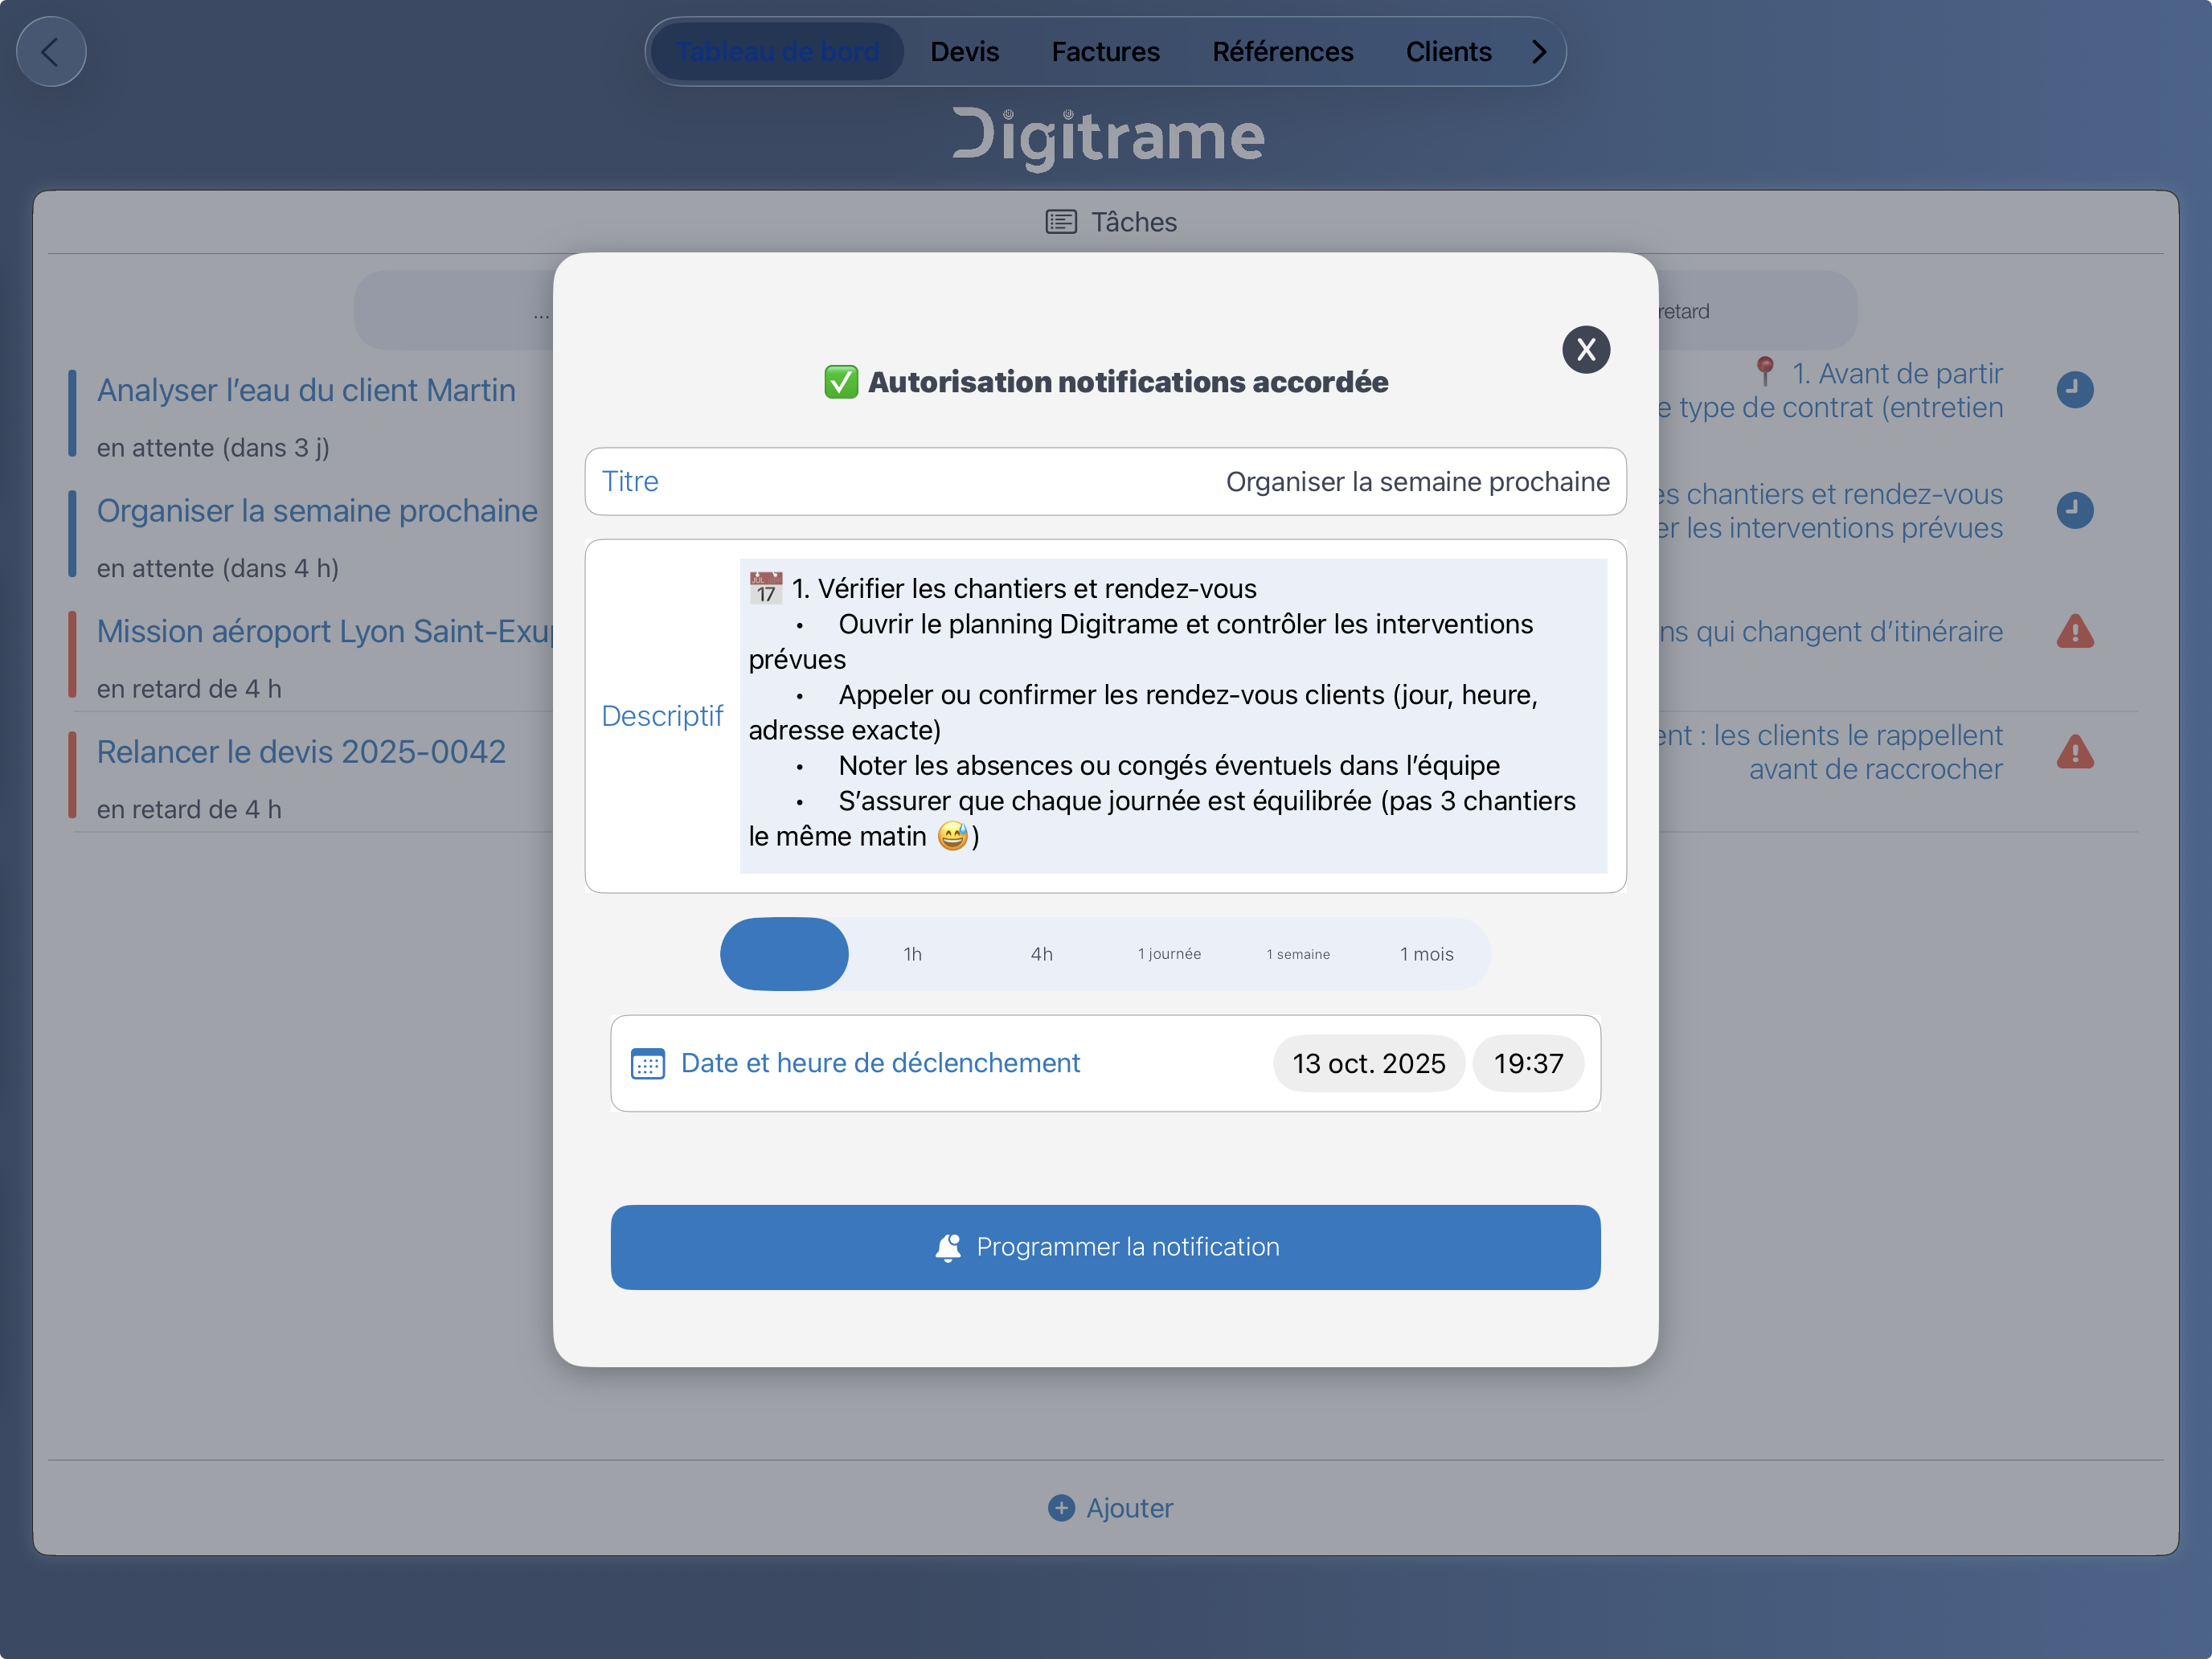Click the clock icon beside chantiers et rendez-vous
The image size is (2212, 1659).
2074,510
